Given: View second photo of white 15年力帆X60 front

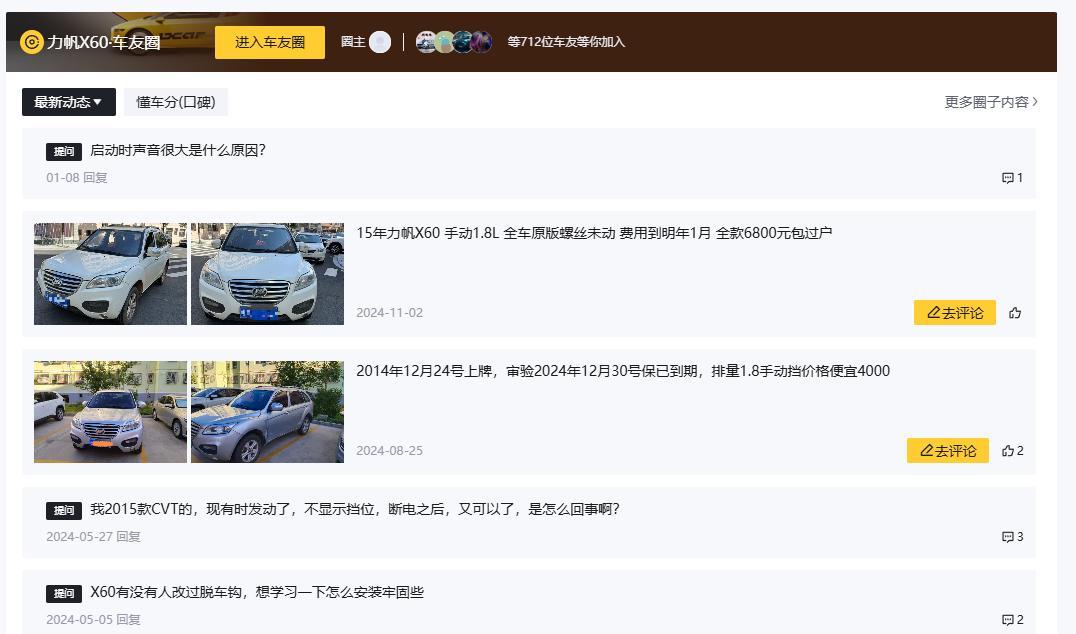Looking at the screenshot, I should click(267, 274).
